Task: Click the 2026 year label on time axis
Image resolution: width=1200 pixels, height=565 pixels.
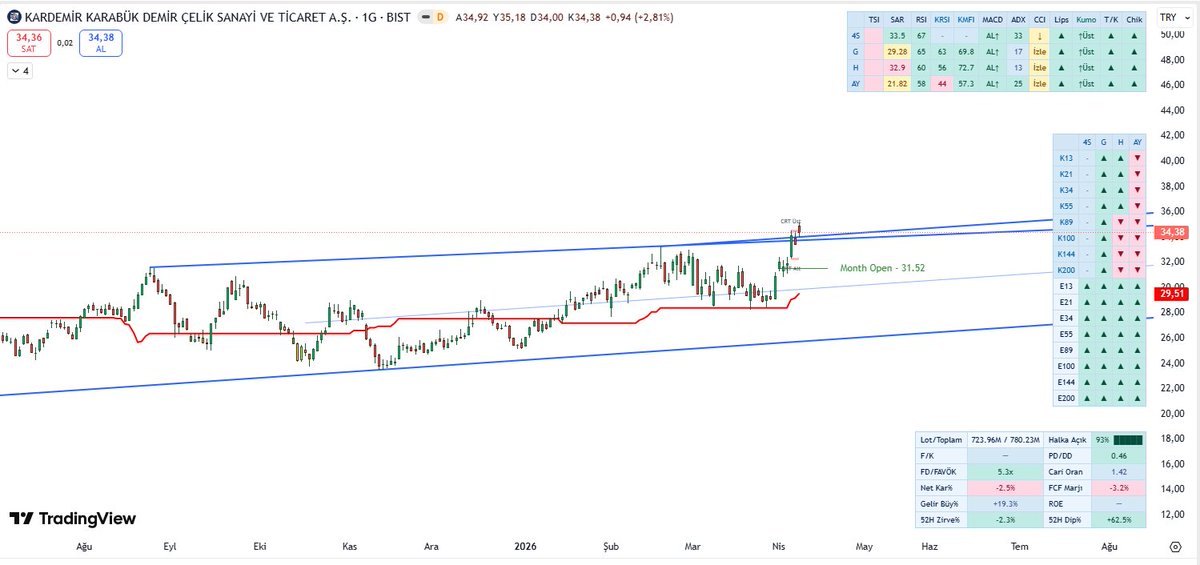Action: tap(526, 547)
